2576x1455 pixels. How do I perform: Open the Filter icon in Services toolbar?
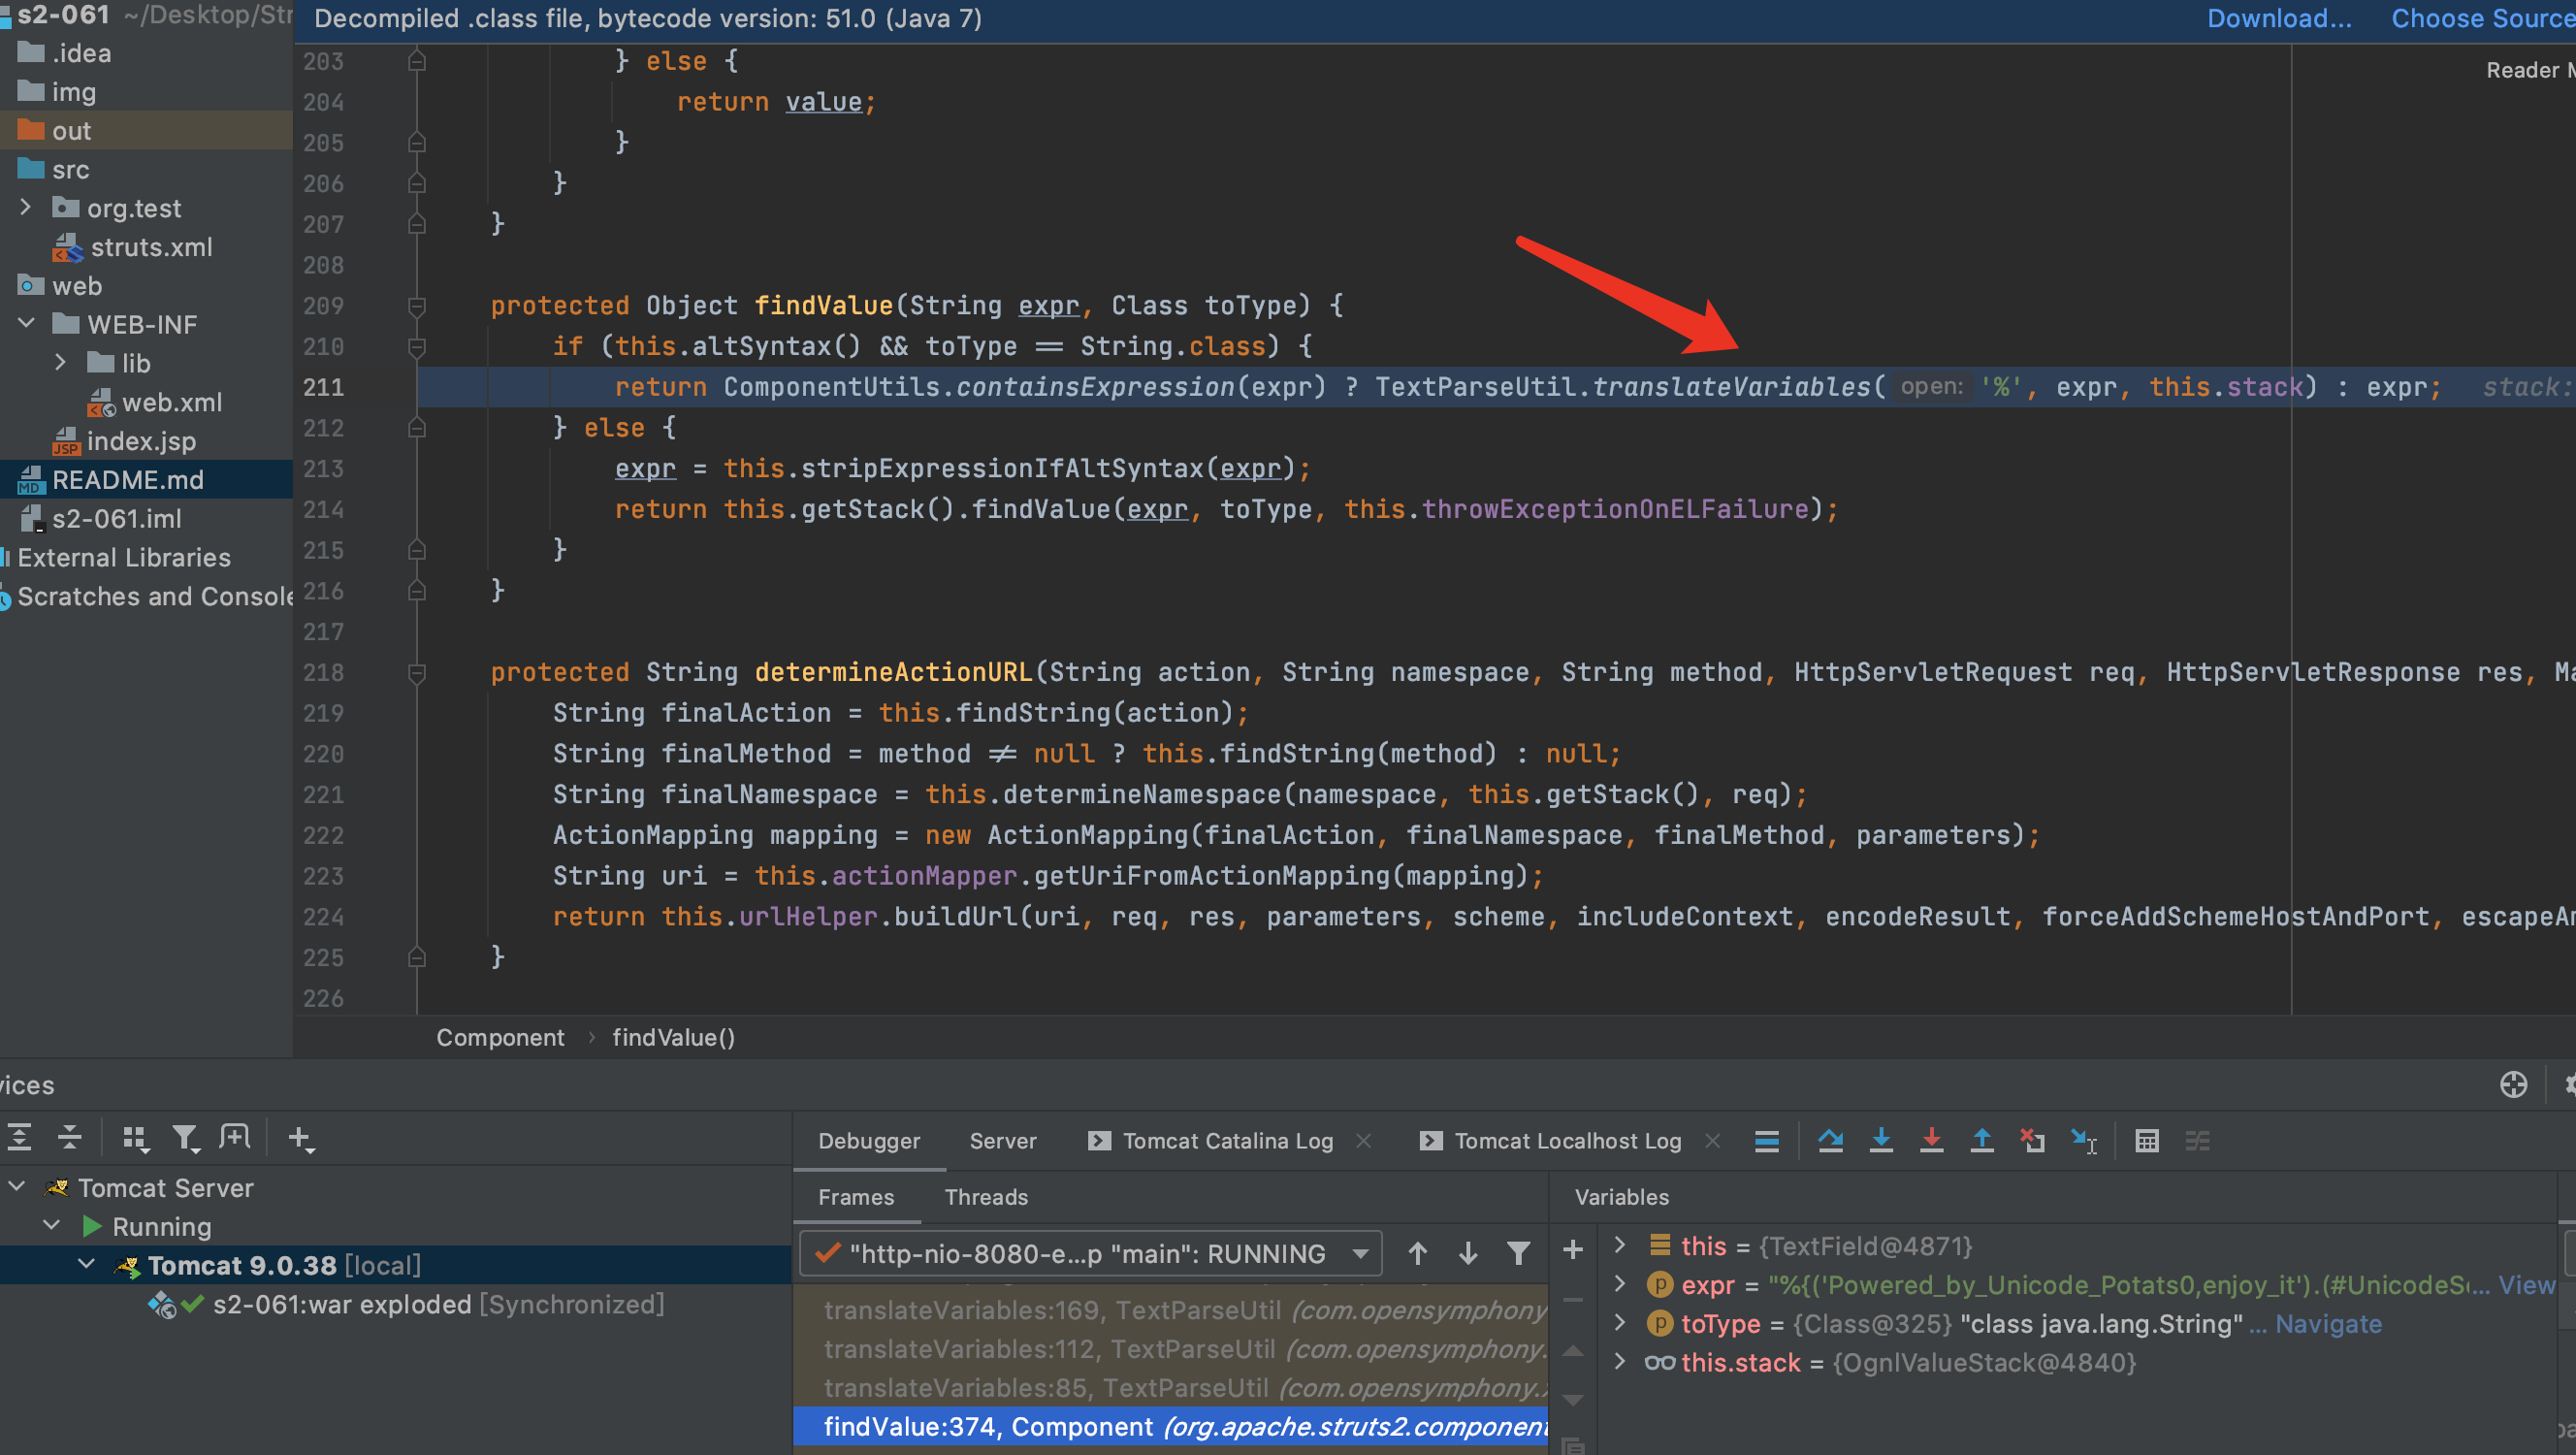pyautogui.click(x=185, y=1138)
